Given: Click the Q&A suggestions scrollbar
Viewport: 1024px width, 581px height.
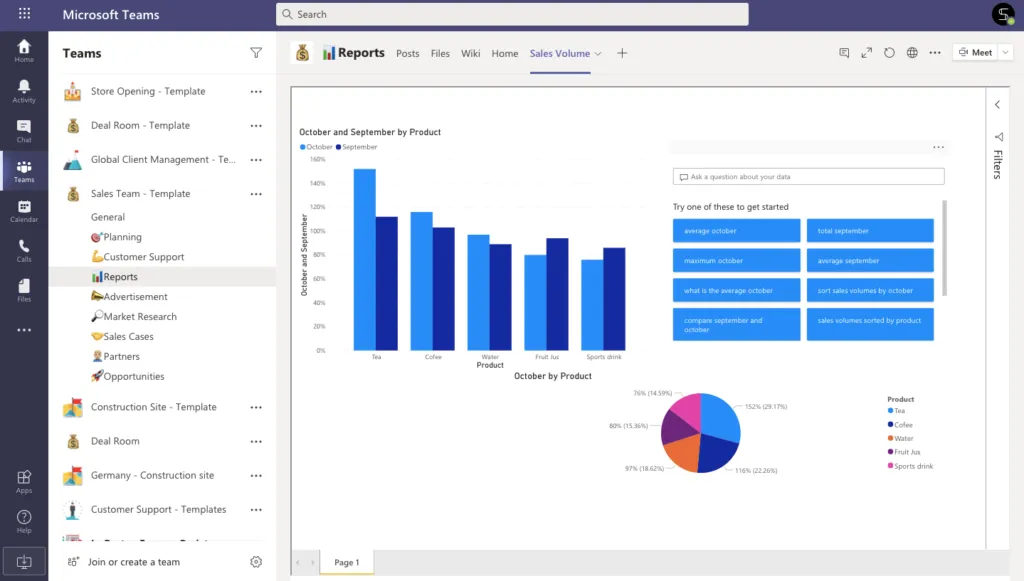Looking at the screenshot, I should point(944,248).
